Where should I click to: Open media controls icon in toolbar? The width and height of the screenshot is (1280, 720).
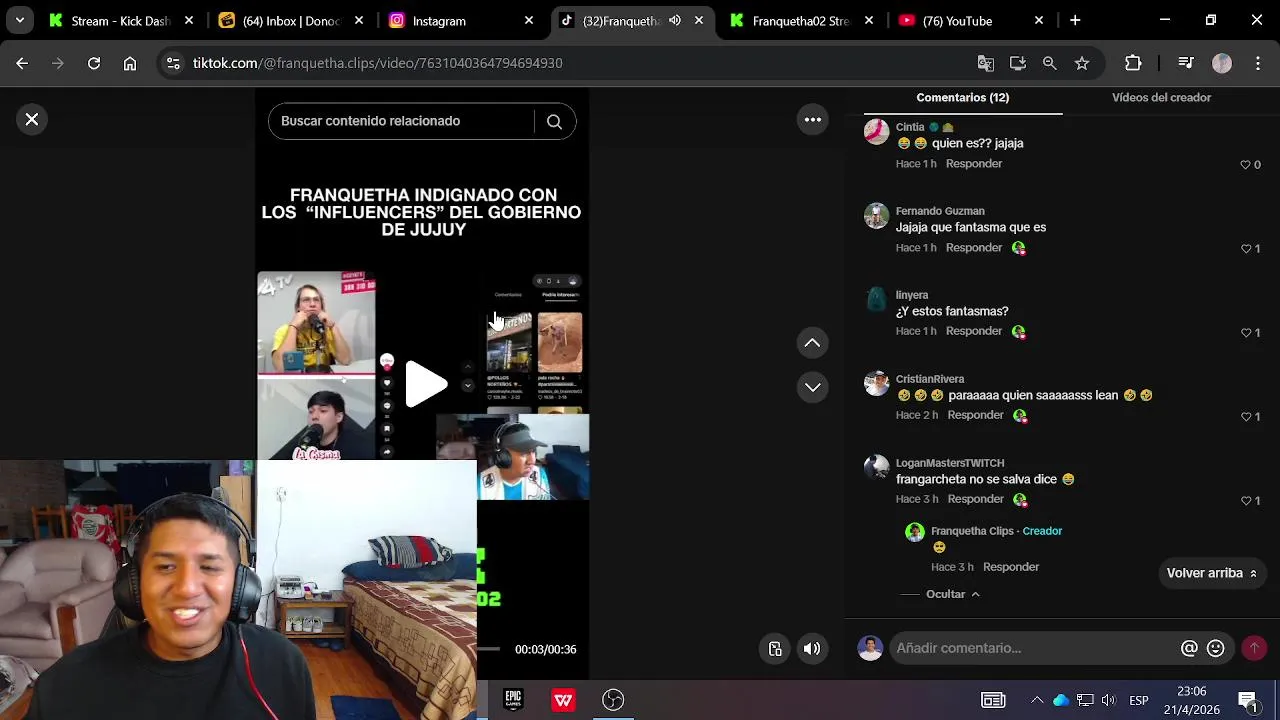click(x=1186, y=63)
